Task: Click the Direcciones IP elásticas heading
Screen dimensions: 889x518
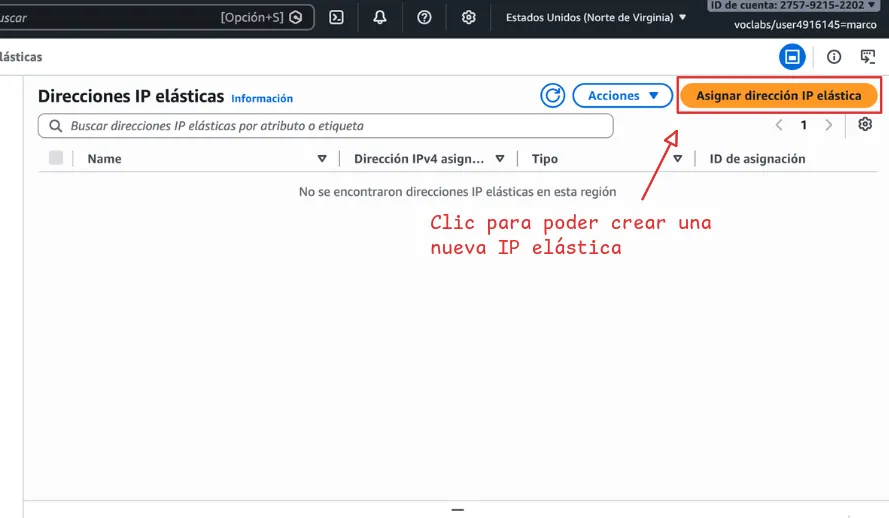Action: [131, 96]
